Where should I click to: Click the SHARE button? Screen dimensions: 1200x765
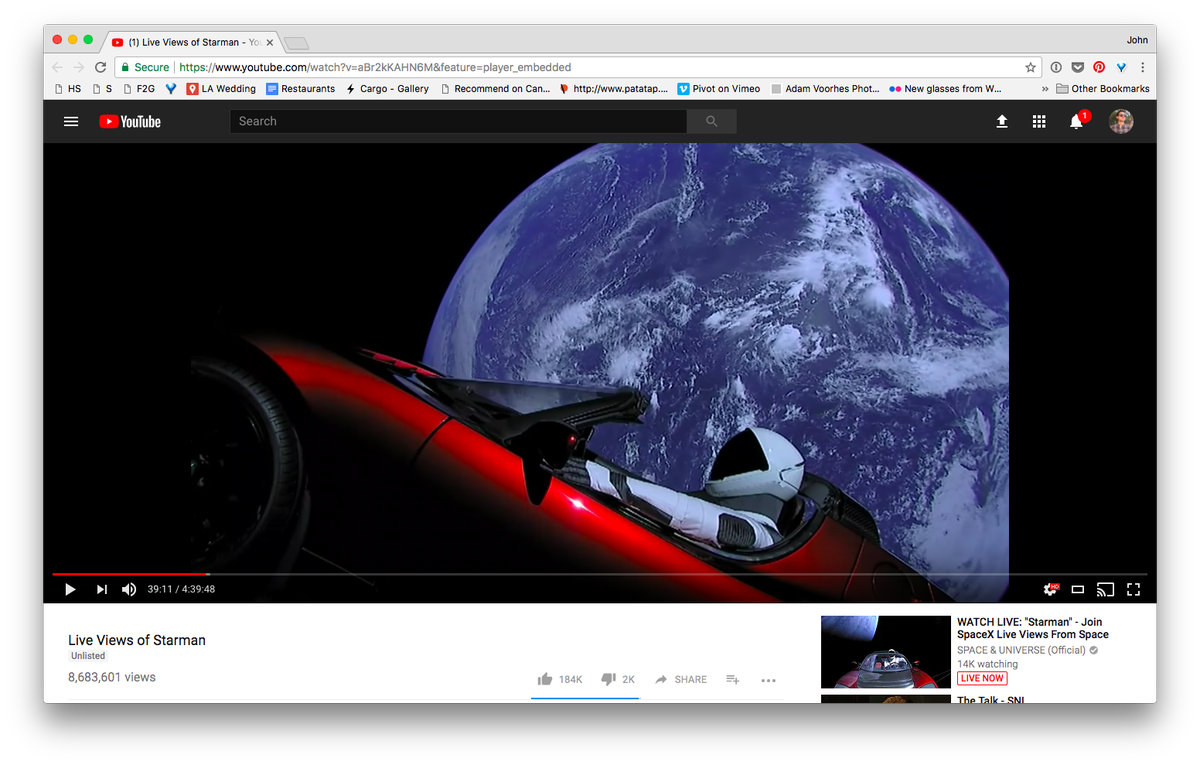coord(681,679)
